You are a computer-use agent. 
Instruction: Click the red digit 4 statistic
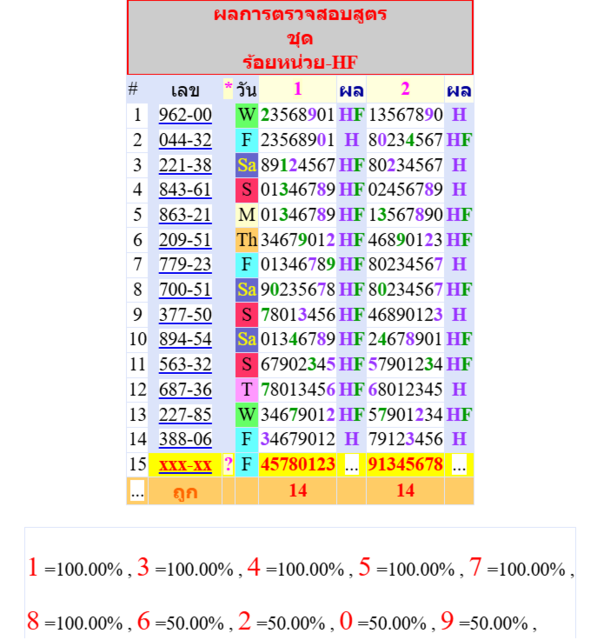[254, 567]
